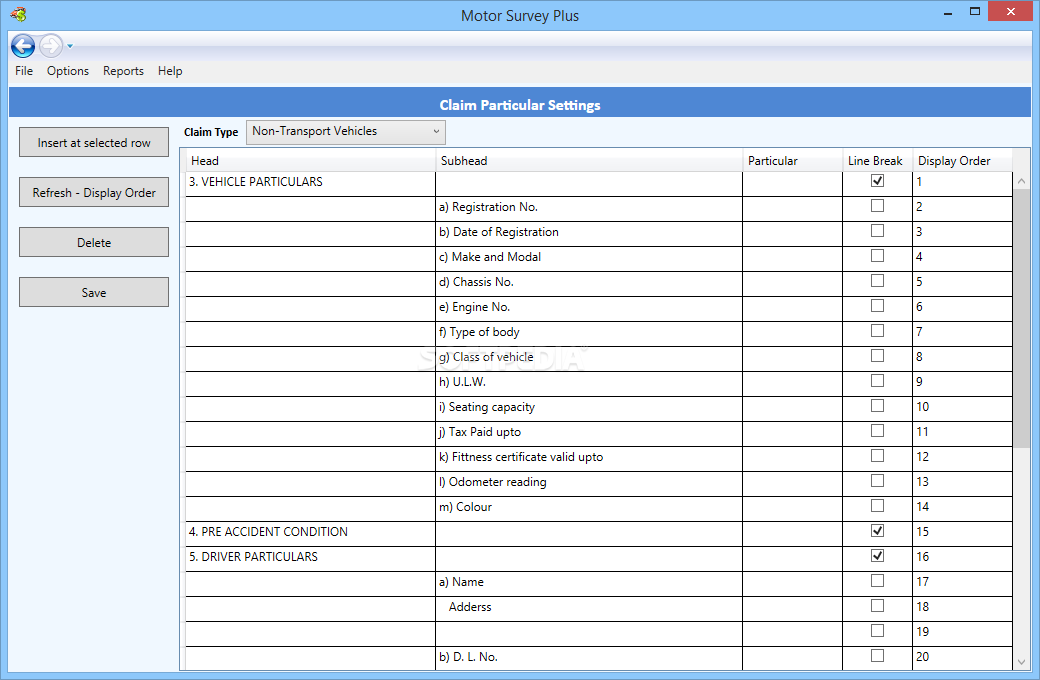Select the '4. PRE ACCIDENT CONDITION' head cell
1040x680 pixels.
[310, 532]
